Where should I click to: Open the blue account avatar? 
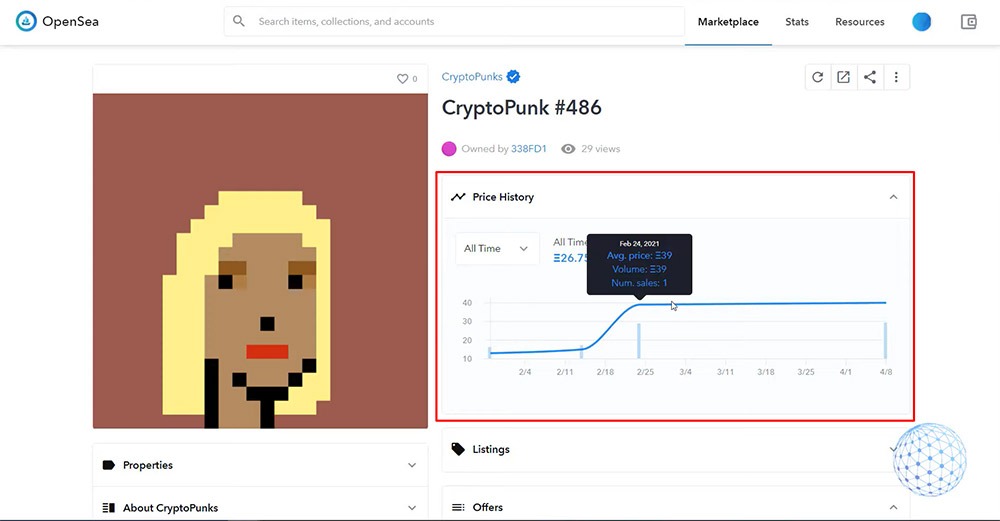pos(922,22)
